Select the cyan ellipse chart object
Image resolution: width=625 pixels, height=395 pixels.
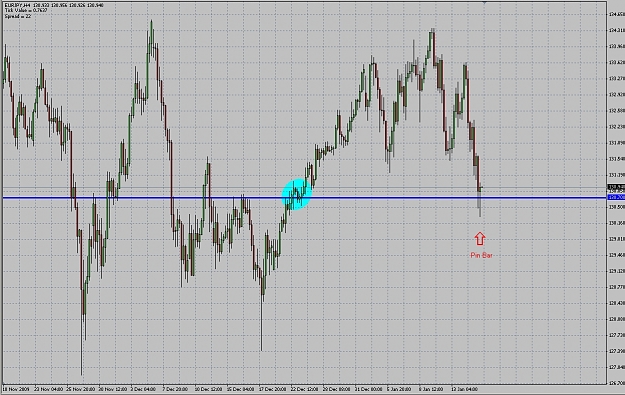tap(297, 194)
